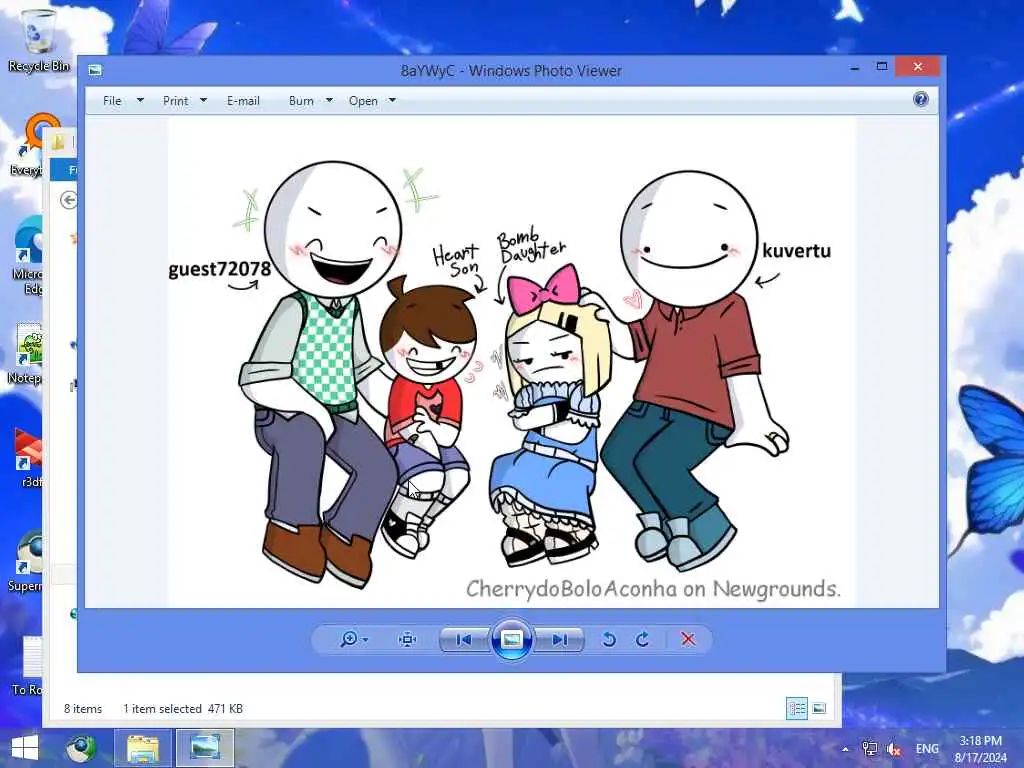Click the Explorer back arrow button
This screenshot has width=1024, height=768.
[69, 200]
